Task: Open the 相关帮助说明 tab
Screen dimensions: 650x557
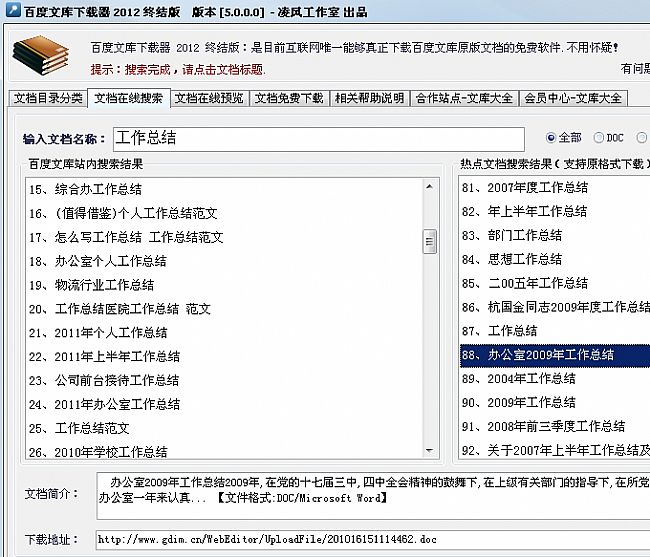Action: (369, 98)
